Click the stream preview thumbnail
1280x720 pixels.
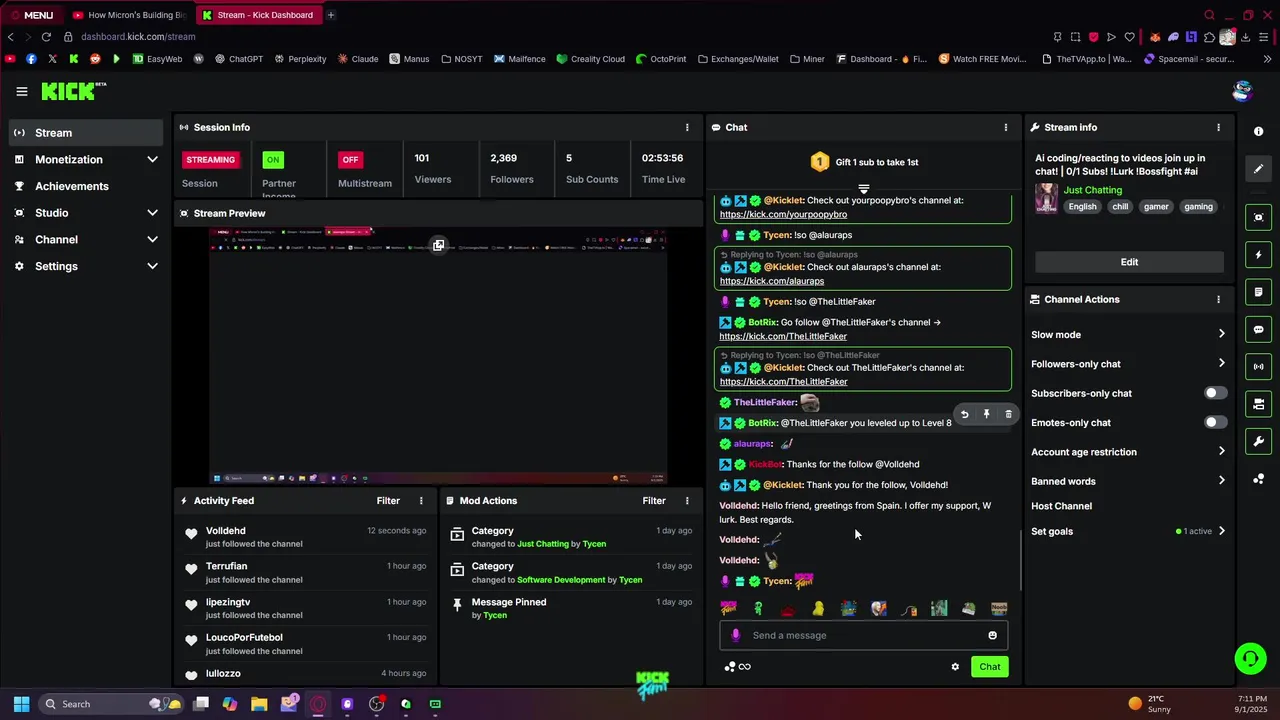[438, 356]
